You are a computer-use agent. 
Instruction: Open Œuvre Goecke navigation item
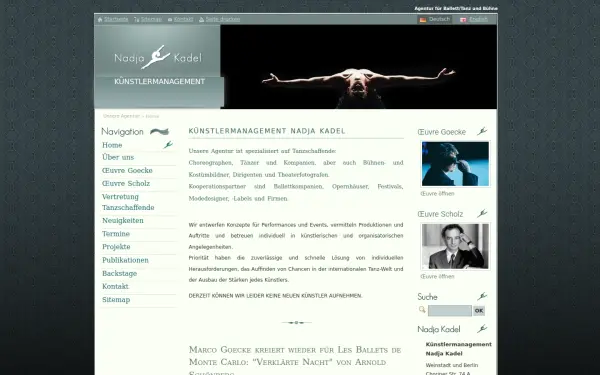click(127, 171)
